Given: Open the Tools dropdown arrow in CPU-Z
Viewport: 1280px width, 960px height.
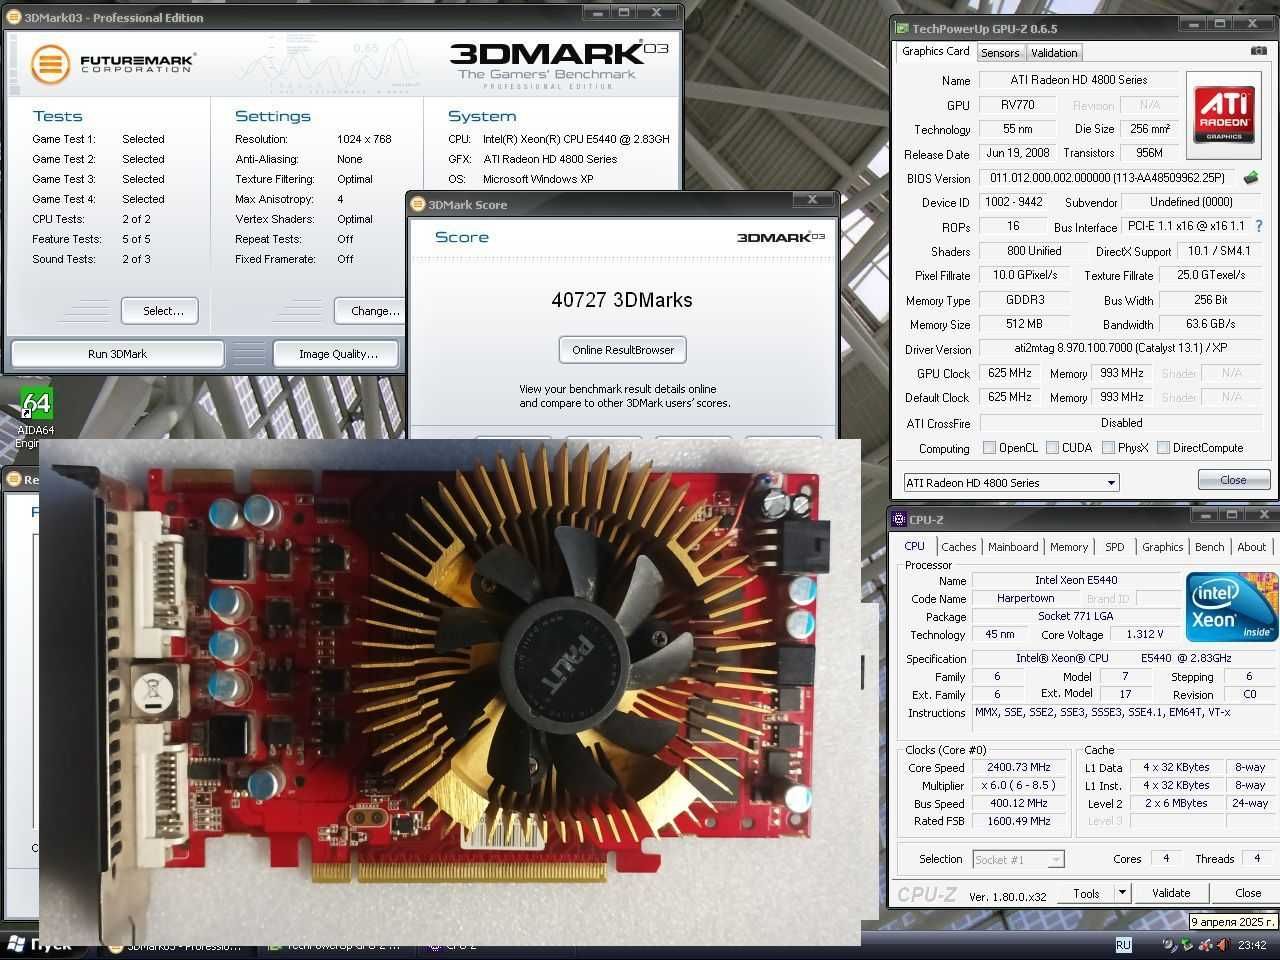Looking at the screenshot, I should click(1122, 893).
